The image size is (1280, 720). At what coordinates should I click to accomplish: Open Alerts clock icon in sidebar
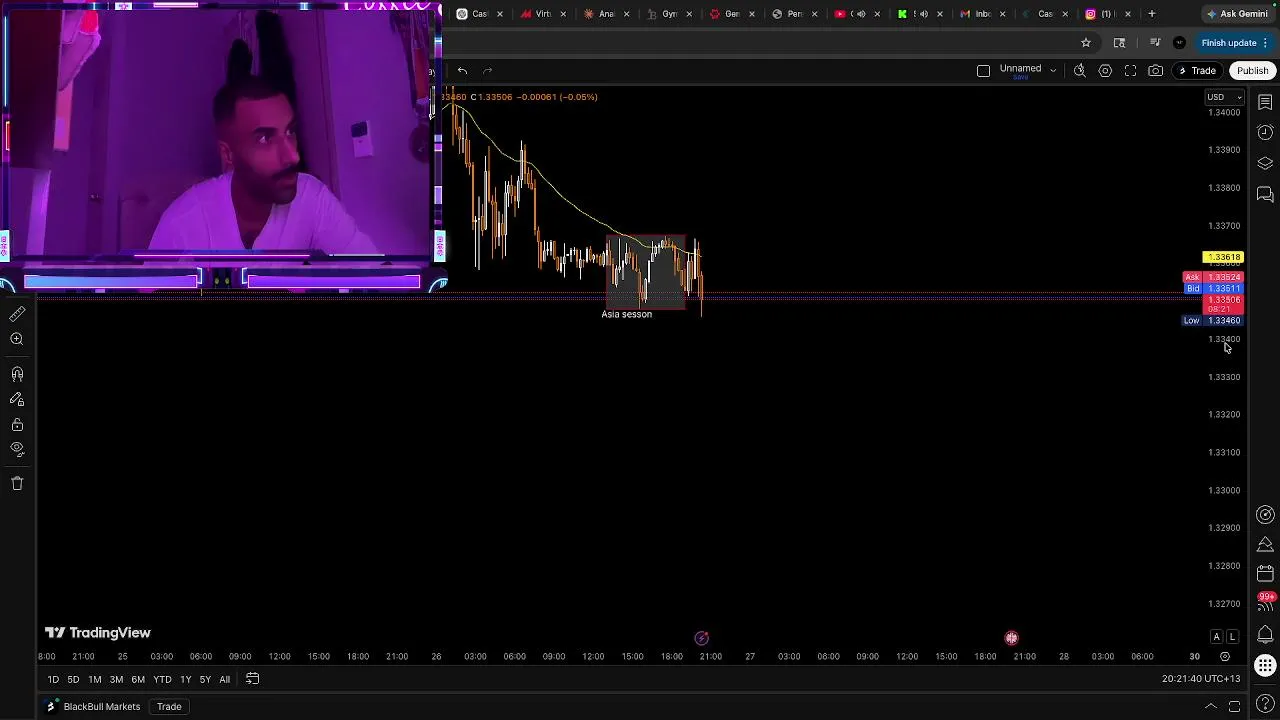[x=1265, y=132]
